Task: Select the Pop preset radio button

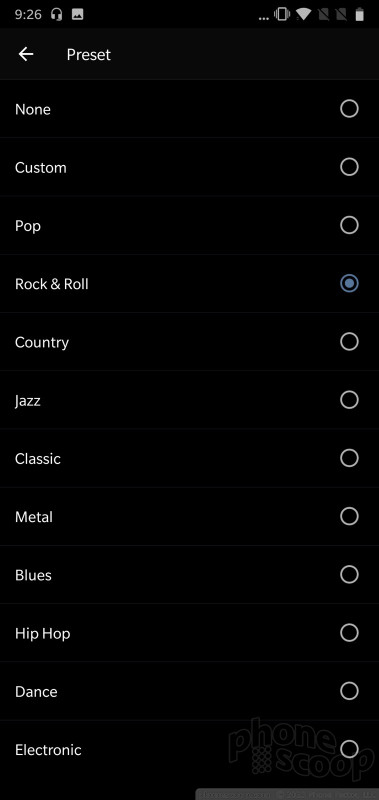Action: coord(349,225)
